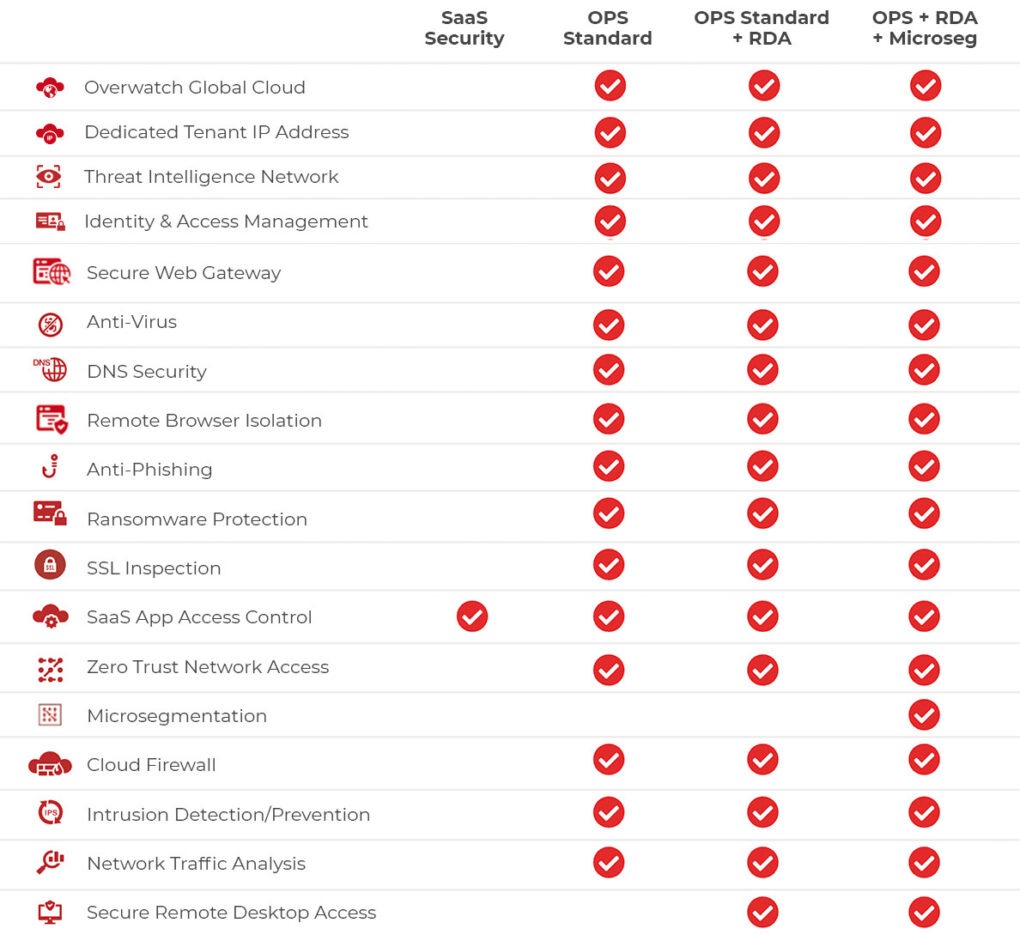This screenshot has width=1020, height=935.
Task: Click the Network Traffic Analysis magnifier icon
Action: (50, 861)
